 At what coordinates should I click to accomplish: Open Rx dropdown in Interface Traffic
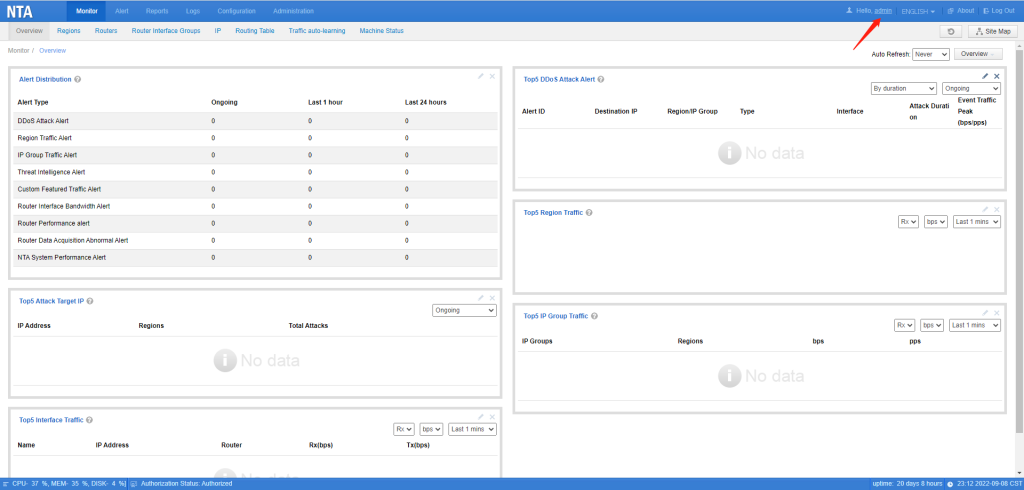404,429
